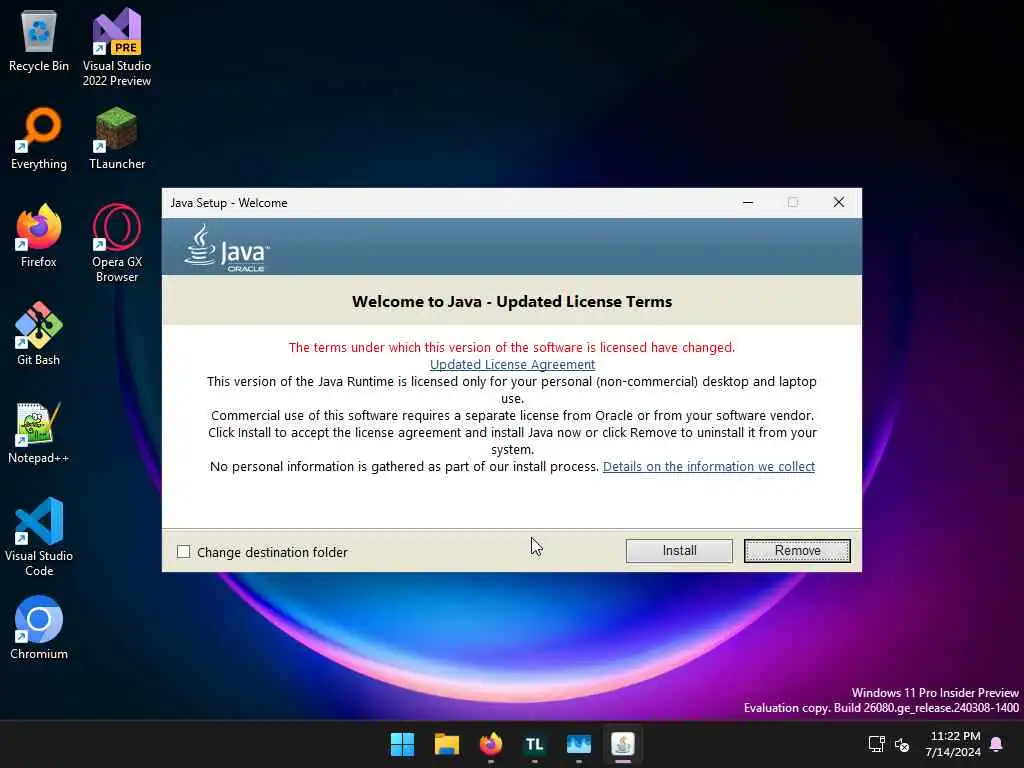Screen dimensions: 1024x768
Task: Open the blue monitor app in taskbar
Action: point(579,744)
